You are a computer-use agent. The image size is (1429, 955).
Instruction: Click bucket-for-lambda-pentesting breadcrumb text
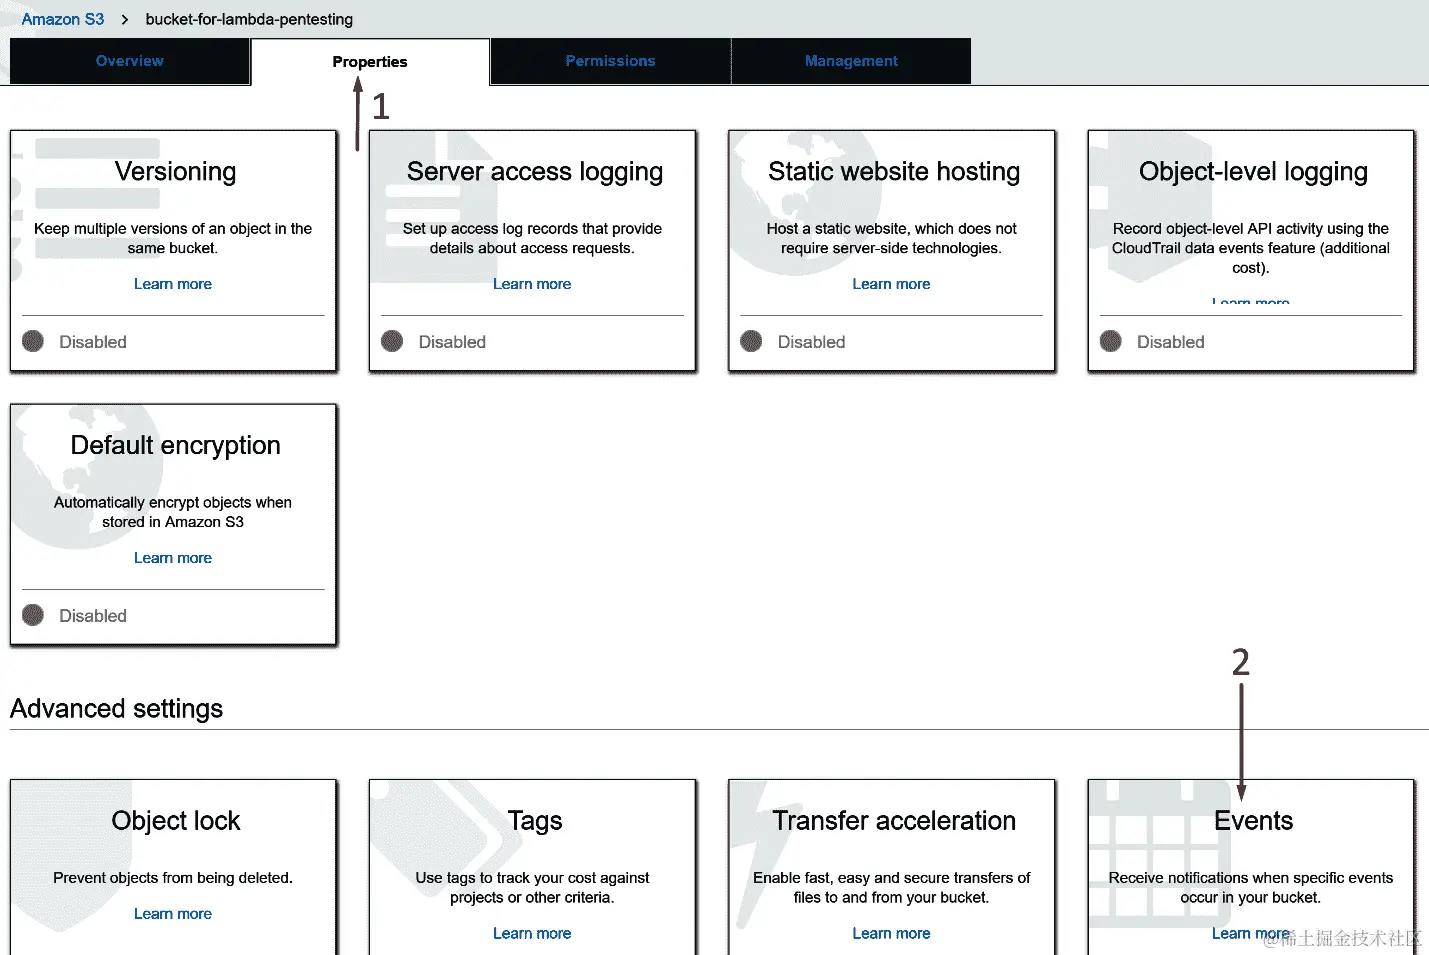pyautogui.click(x=249, y=19)
